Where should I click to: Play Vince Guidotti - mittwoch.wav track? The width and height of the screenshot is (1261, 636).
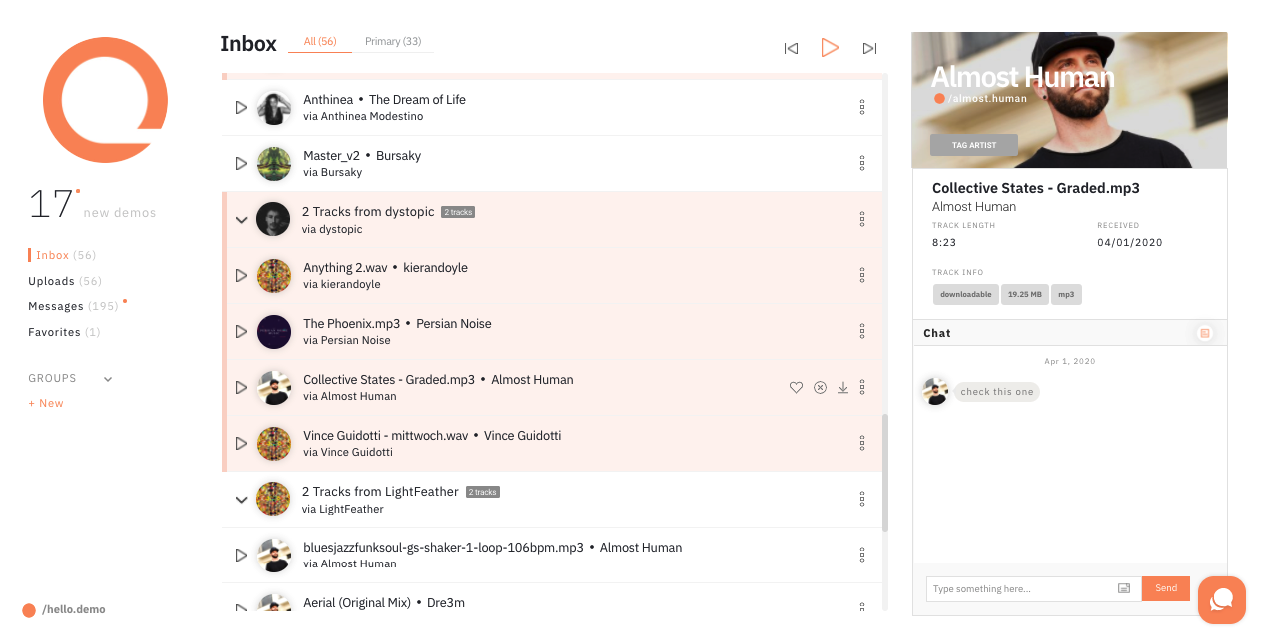click(241, 443)
